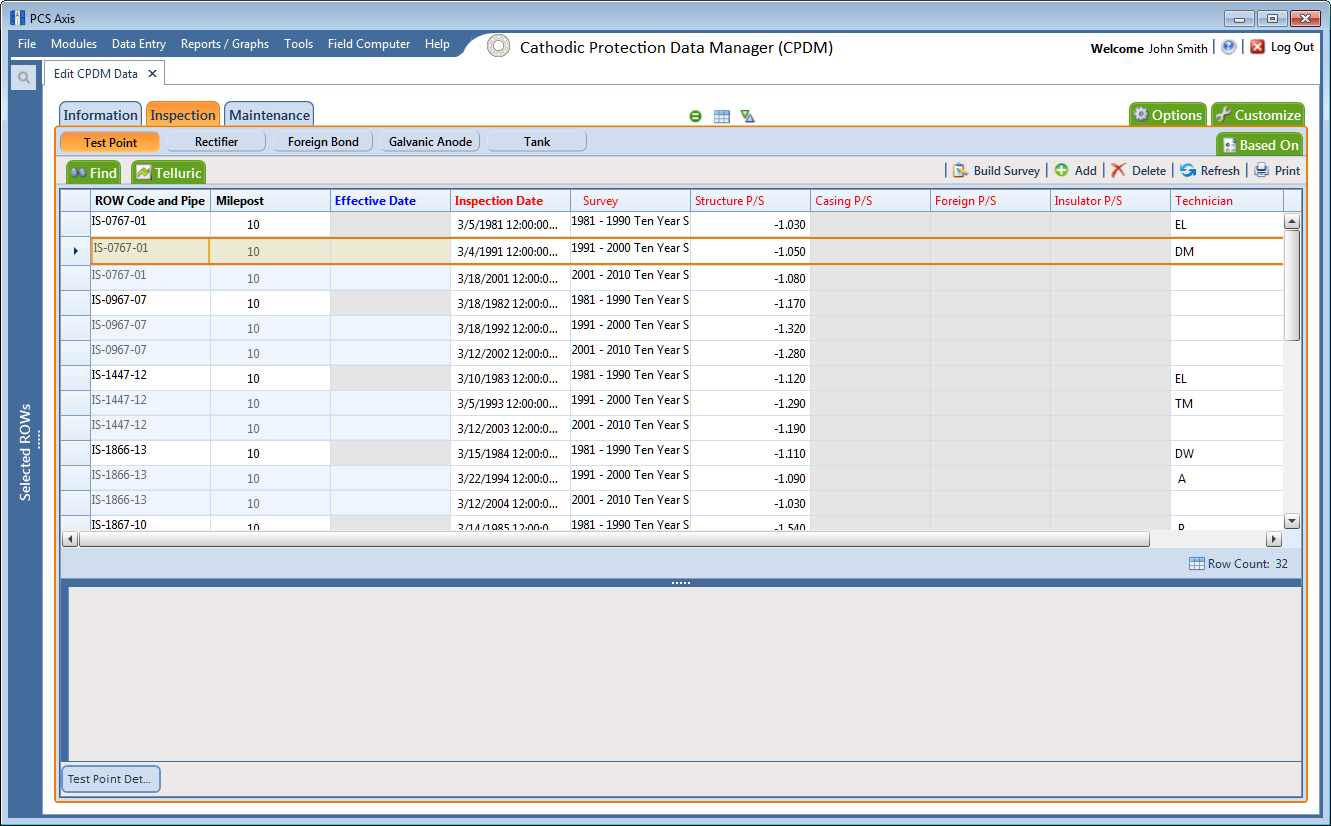Click the inspection date 3/12/2002 cell
The width and height of the screenshot is (1331, 826).
(x=510, y=353)
